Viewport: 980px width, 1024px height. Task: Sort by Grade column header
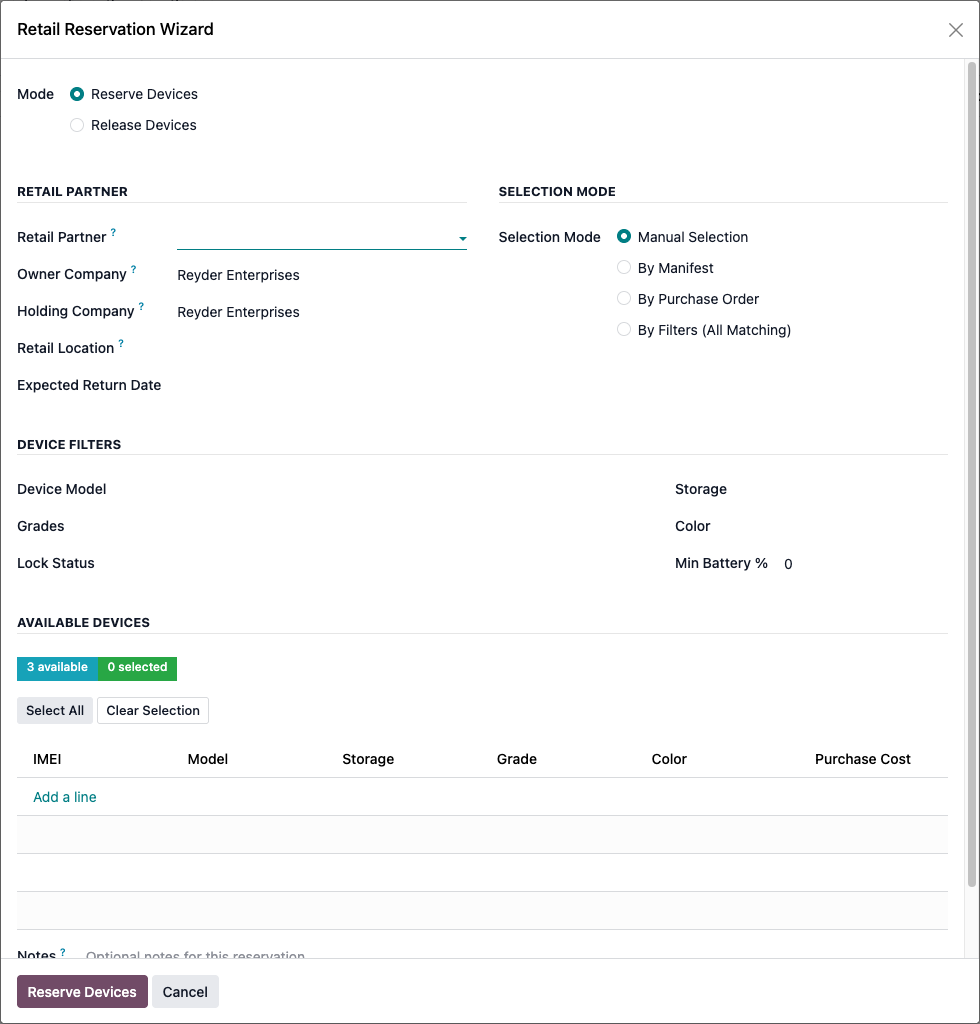pos(516,759)
